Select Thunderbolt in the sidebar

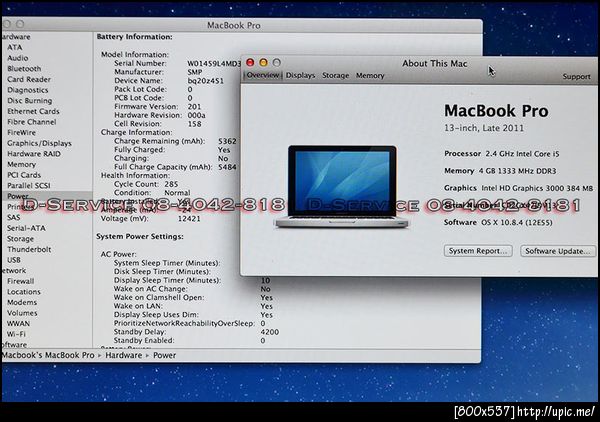(29, 249)
